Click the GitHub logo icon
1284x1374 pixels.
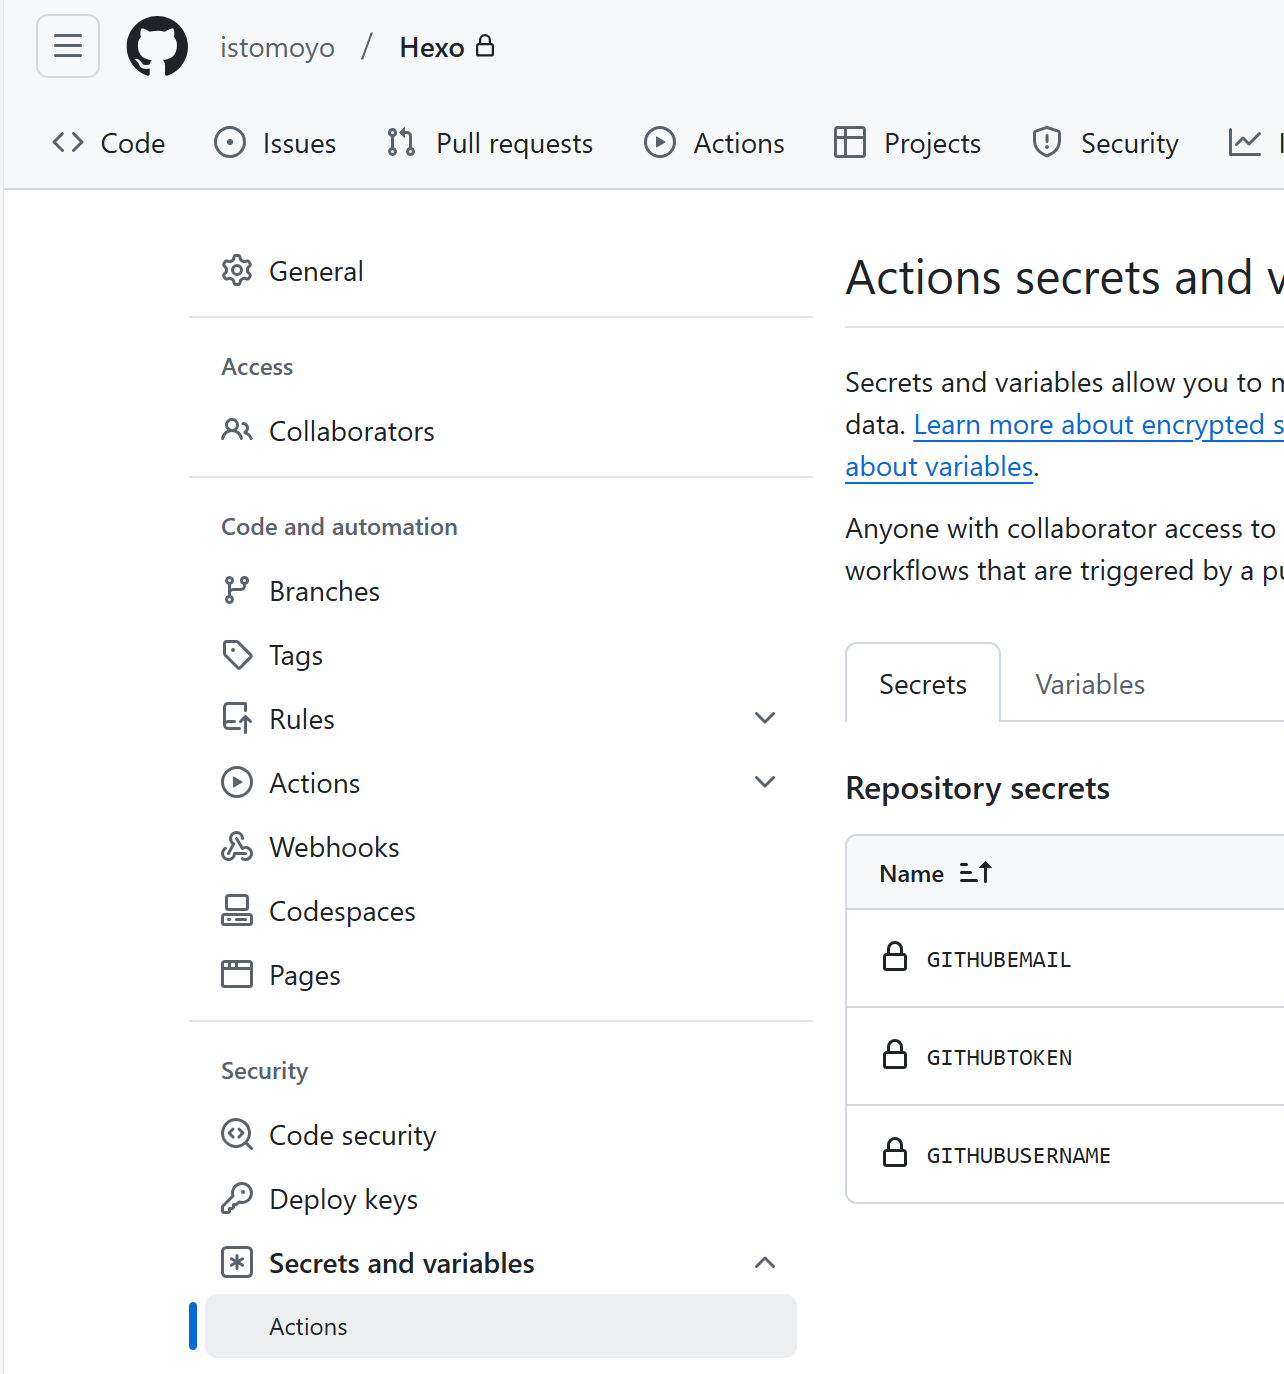157,46
